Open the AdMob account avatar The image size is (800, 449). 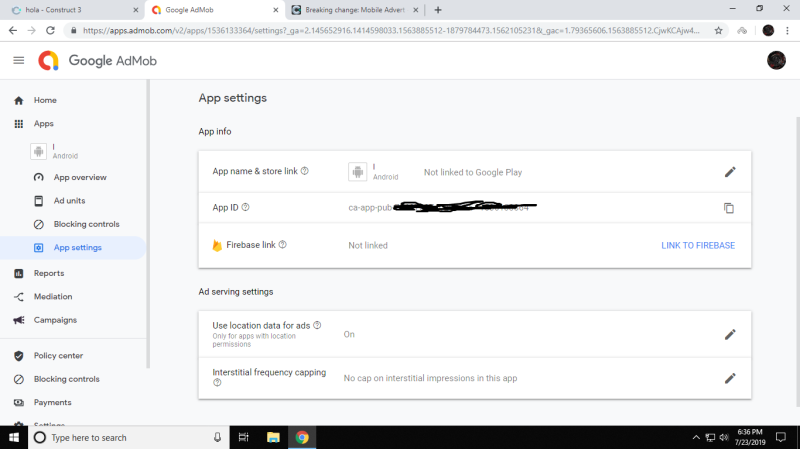coord(776,60)
